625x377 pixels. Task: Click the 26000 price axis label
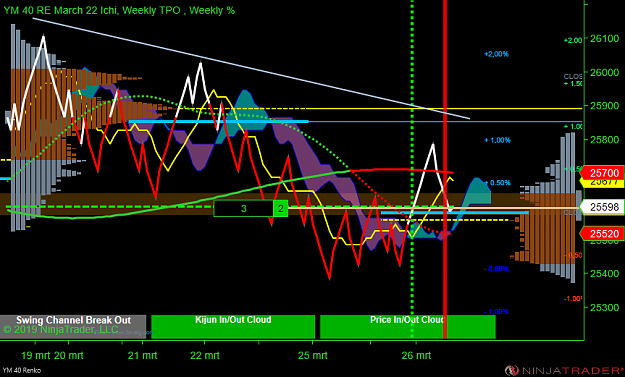604,73
